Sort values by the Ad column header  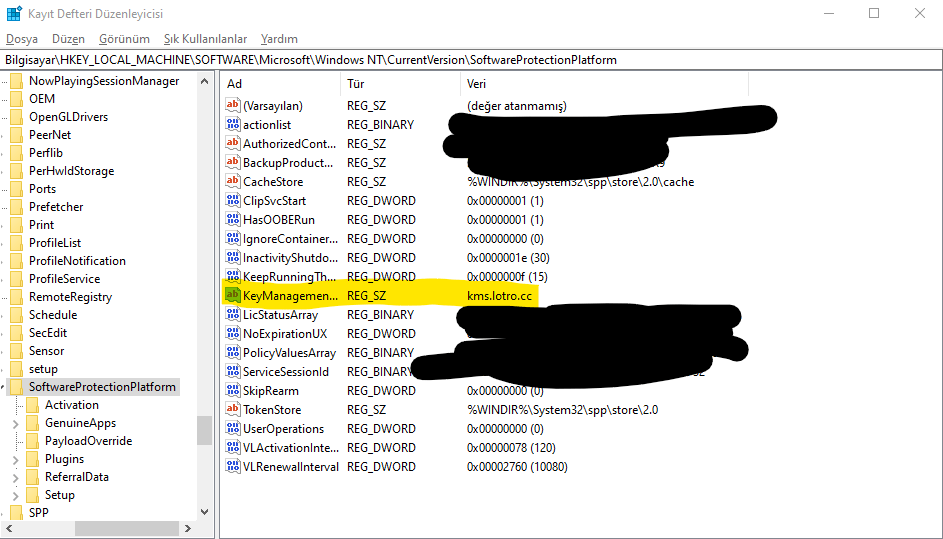coord(280,84)
